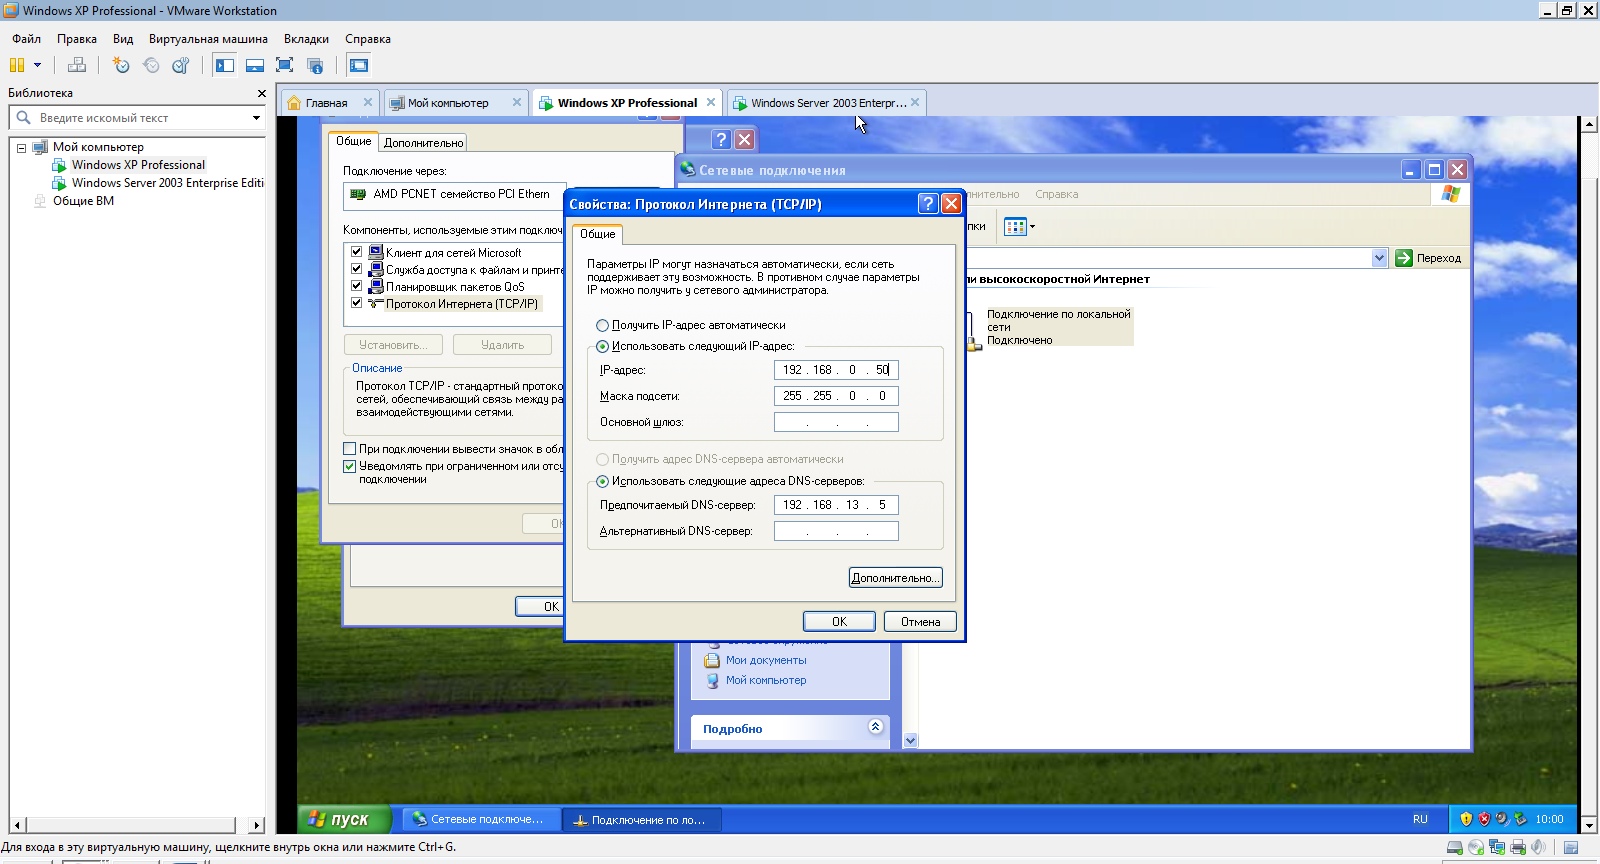Collapse the 'Подробно' panel chevron
This screenshot has width=1600, height=864.
click(876, 727)
